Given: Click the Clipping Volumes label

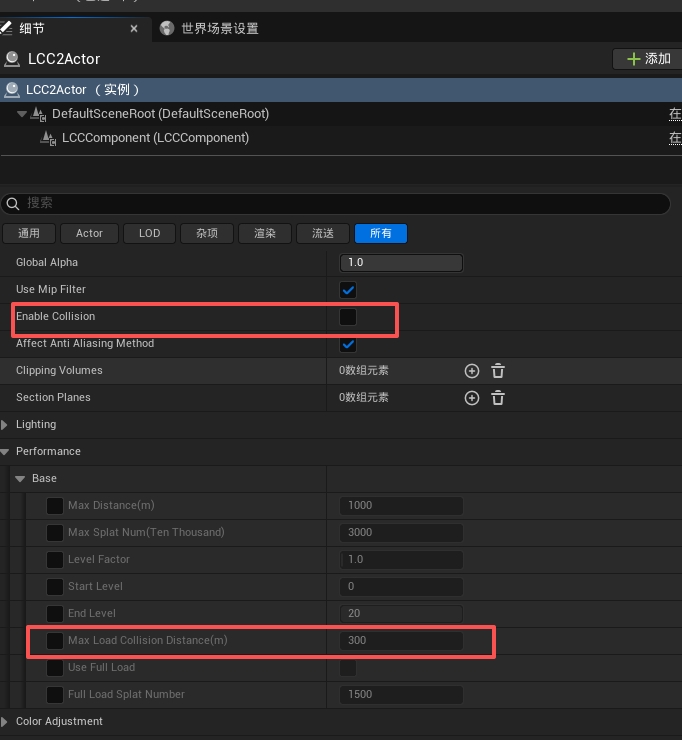Looking at the screenshot, I should pyautogui.click(x=59, y=370).
